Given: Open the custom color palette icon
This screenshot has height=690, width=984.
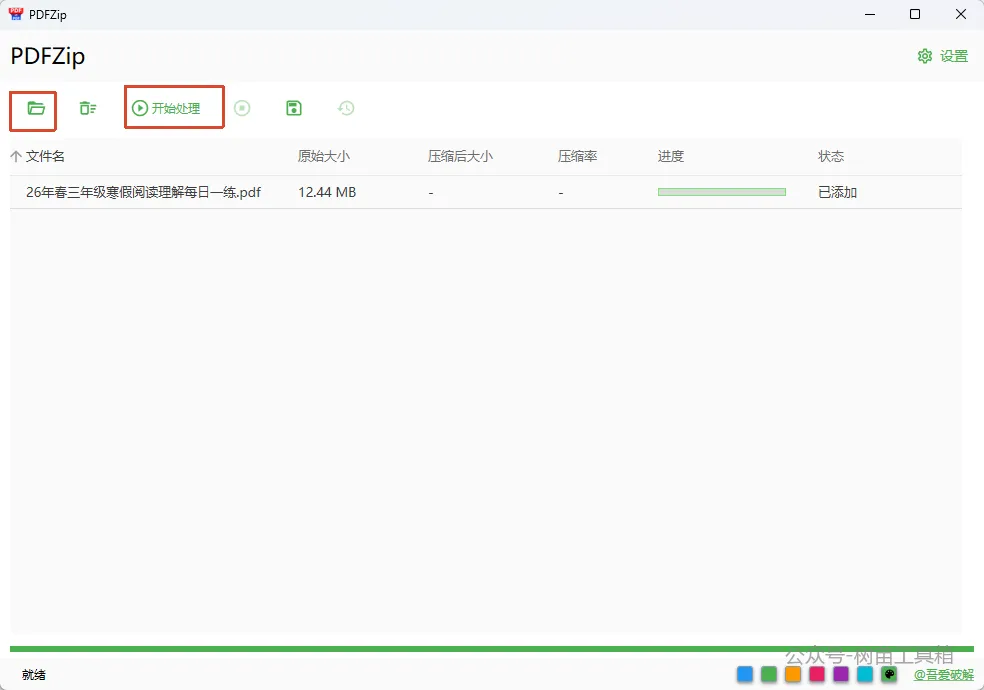Looking at the screenshot, I should [x=889, y=674].
